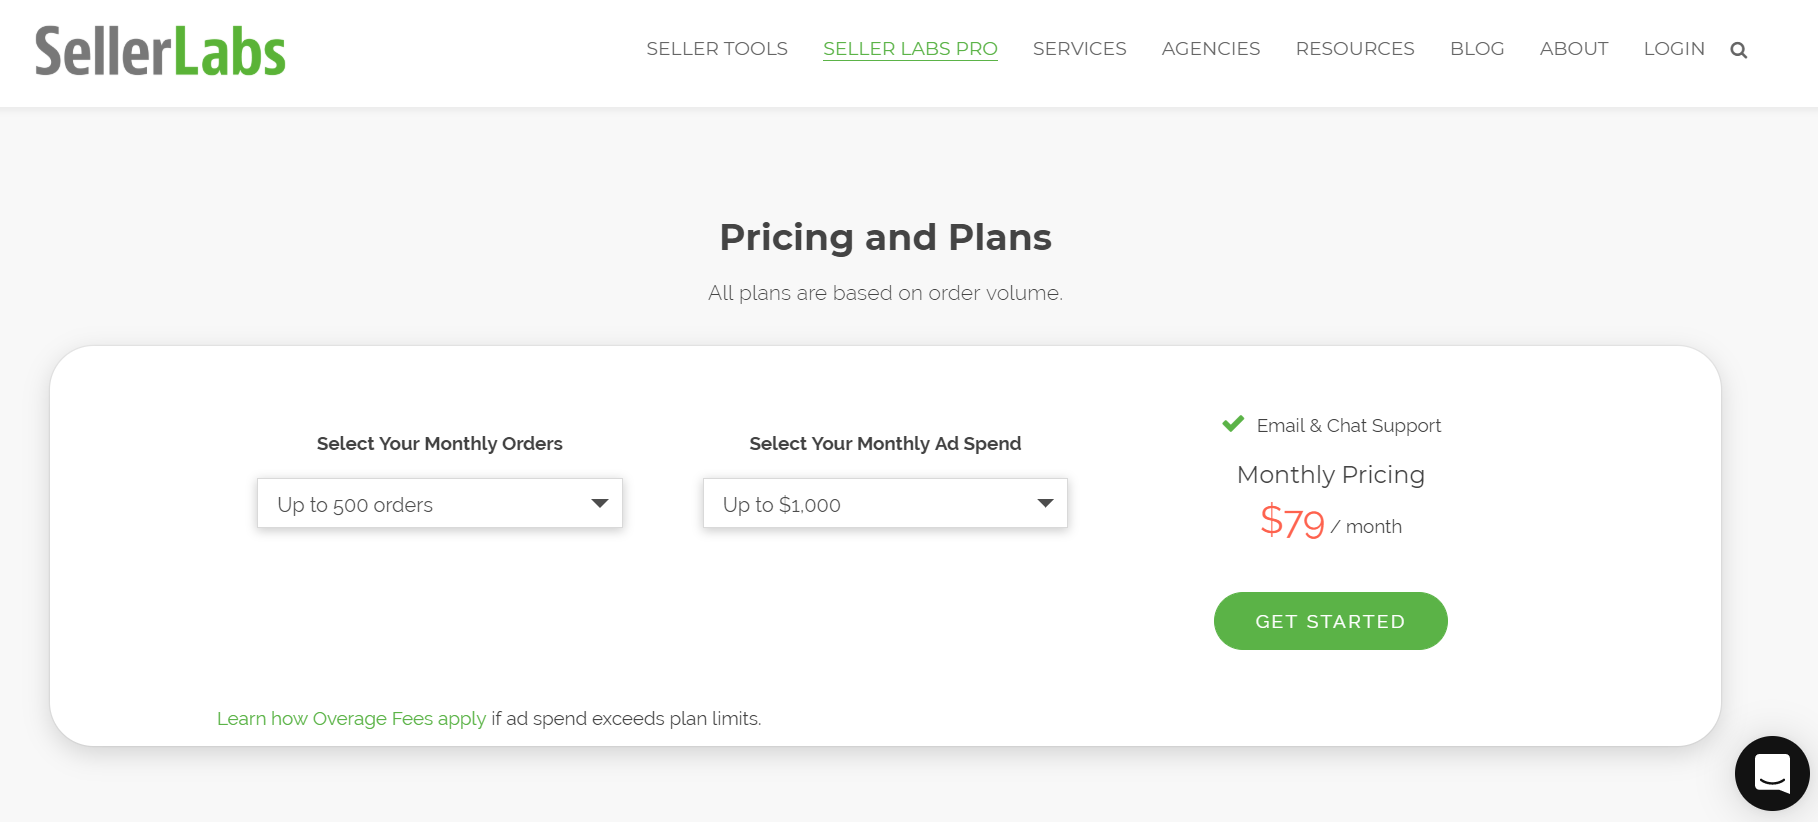Click the SellerLabs logo

[x=159, y=51]
